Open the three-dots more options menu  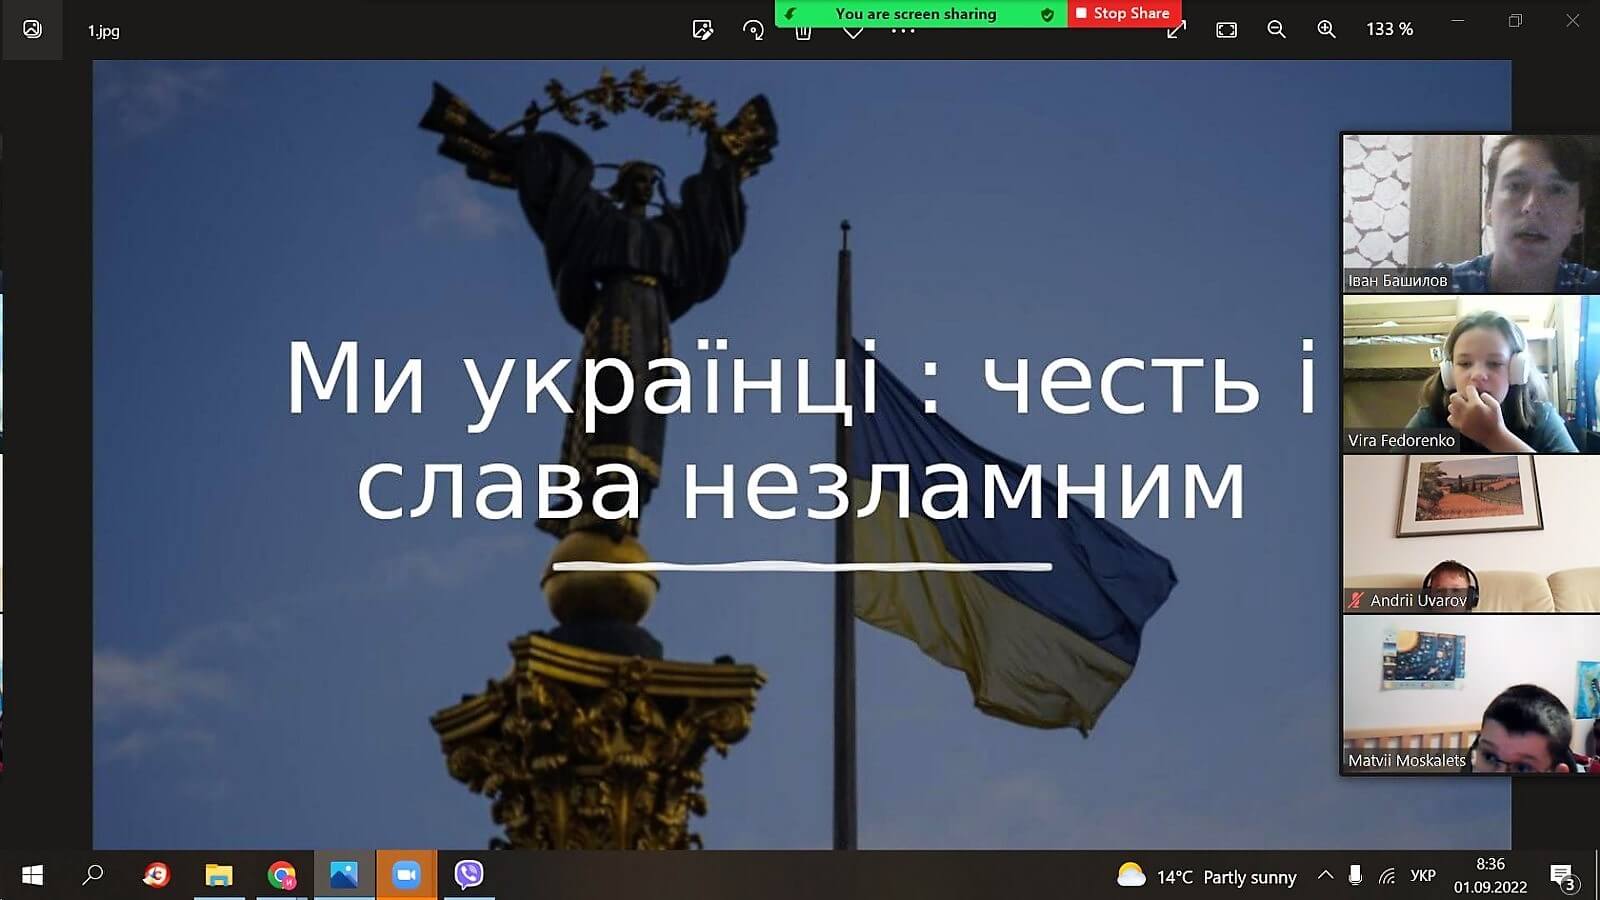tap(903, 32)
